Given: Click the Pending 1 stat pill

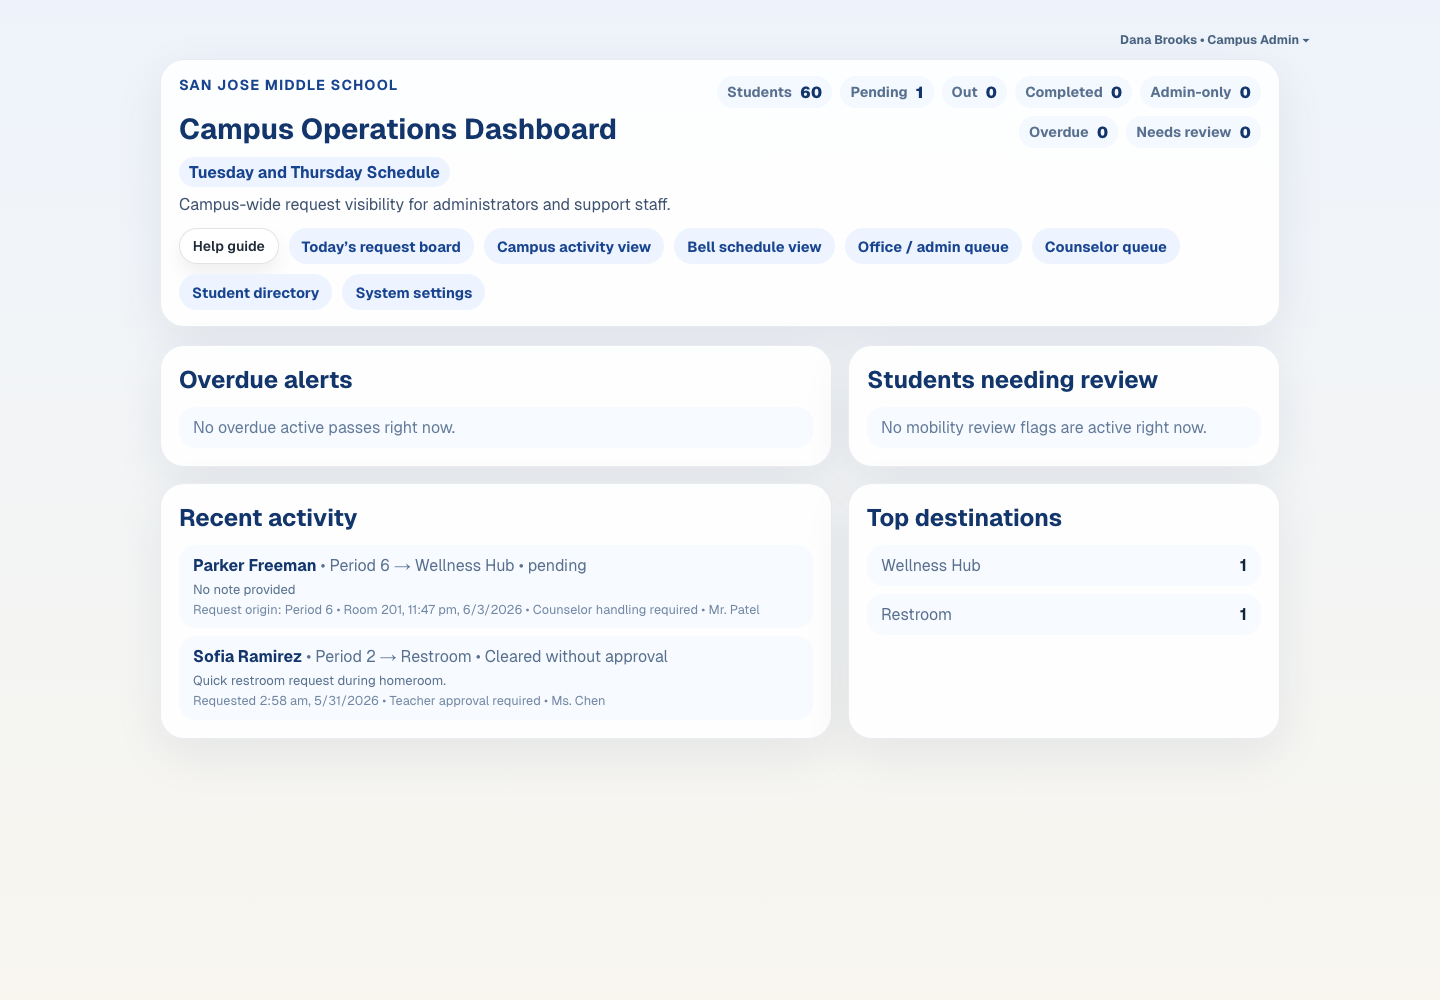Looking at the screenshot, I should (887, 92).
